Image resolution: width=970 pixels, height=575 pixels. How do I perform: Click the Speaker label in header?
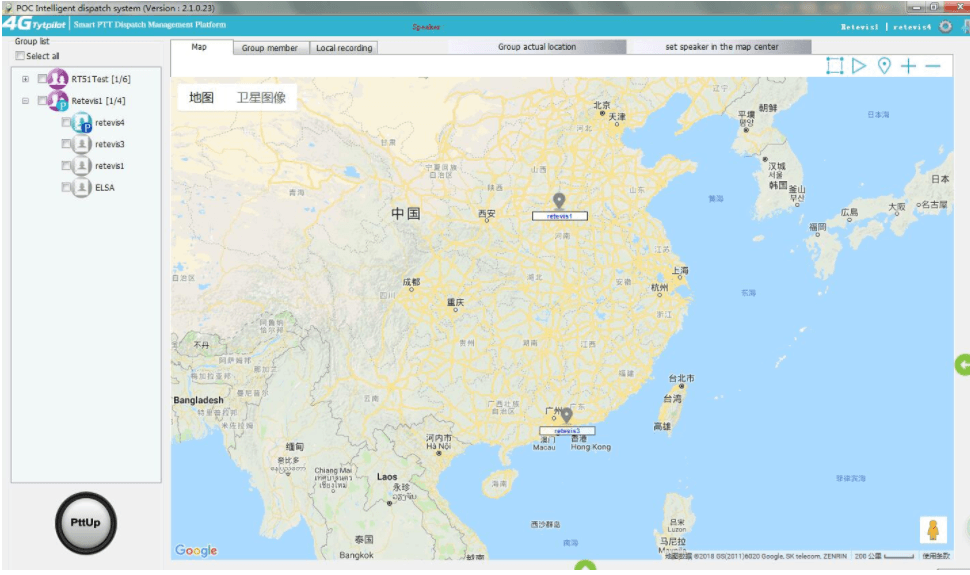[426, 27]
